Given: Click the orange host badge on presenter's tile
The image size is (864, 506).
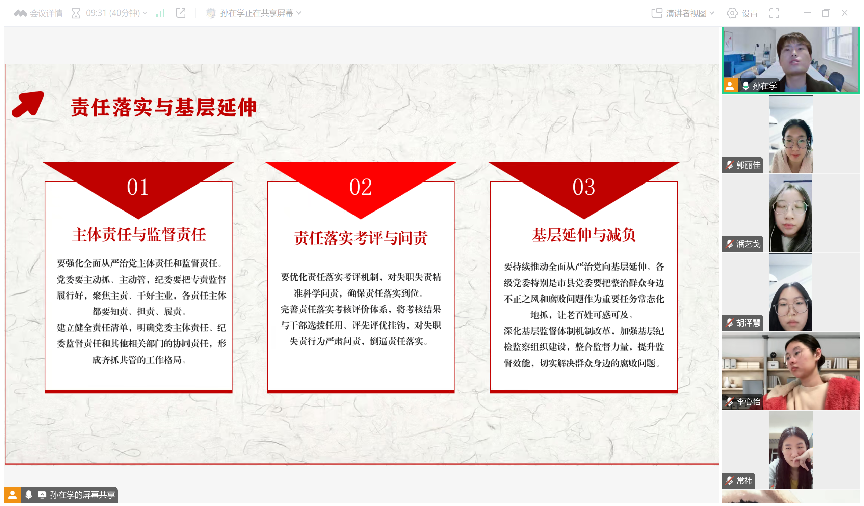Looking at the screenshot, I should tap(731, 86).
